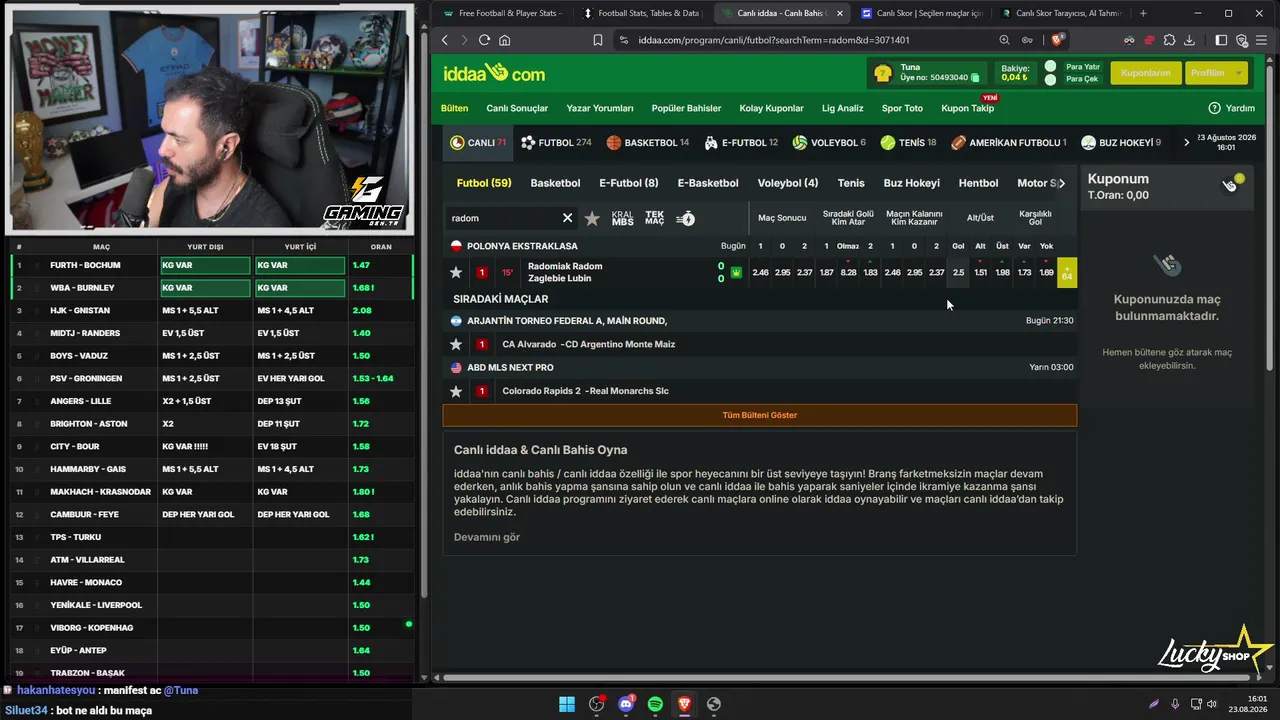This screenshot has width=1280, height=720.
Task: Click the iddaa.com logo
Action: (x=494, y=73)
